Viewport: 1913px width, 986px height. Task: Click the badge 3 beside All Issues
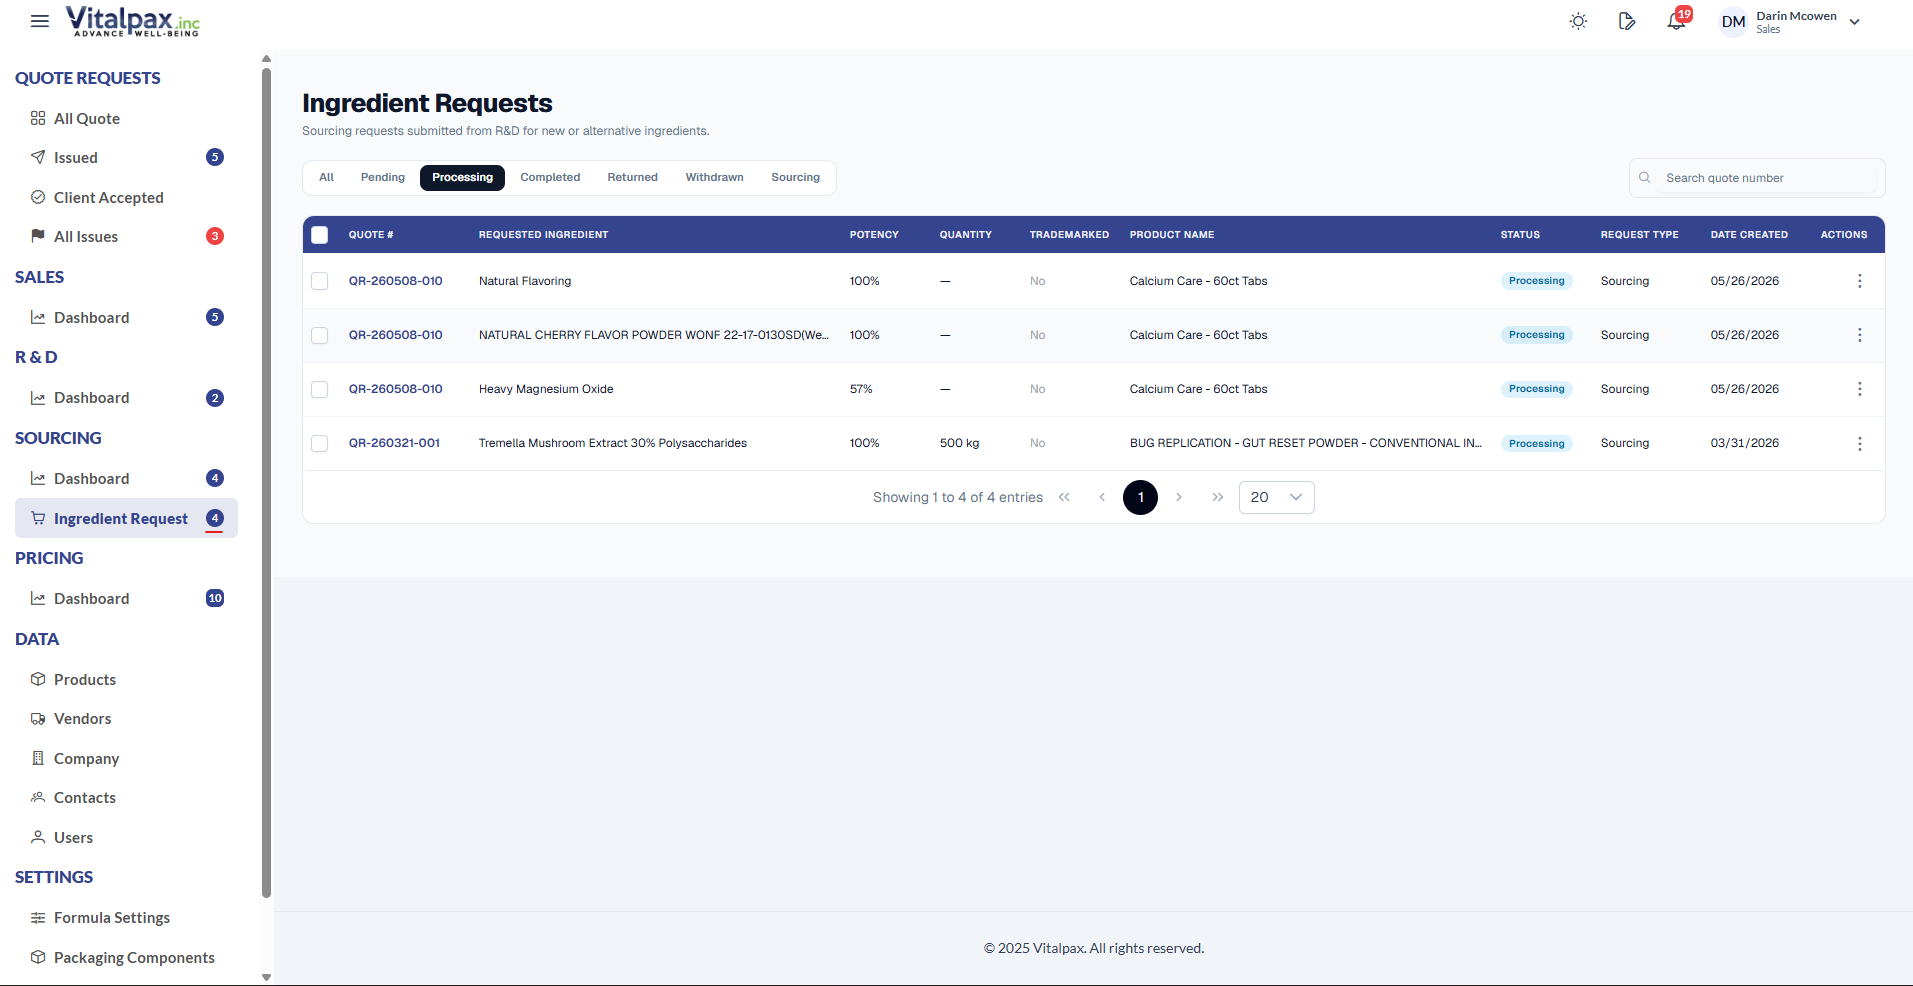click(x=215, y=236)
